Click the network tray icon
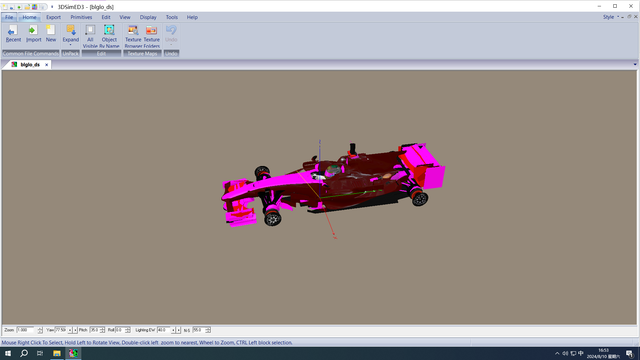This screenshot has height=360, width=640. click(573, 353)
